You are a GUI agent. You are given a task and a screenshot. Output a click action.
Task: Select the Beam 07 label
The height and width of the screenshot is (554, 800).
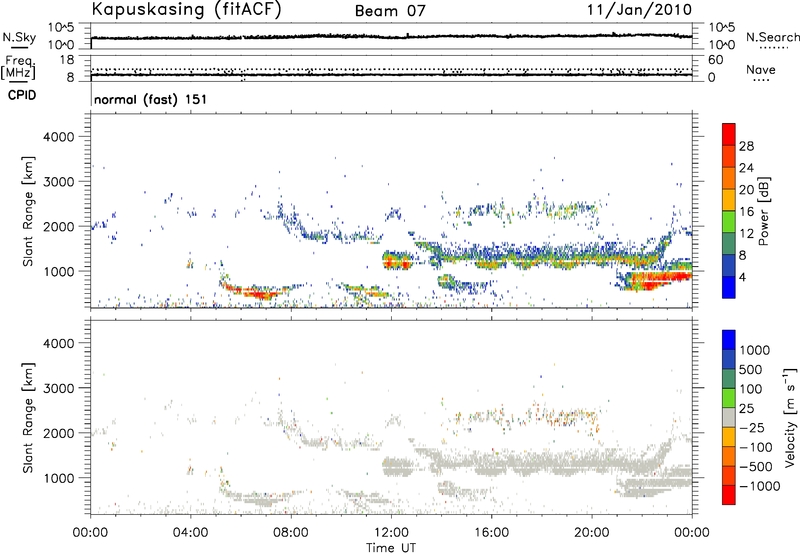click(x=390, y=11)
